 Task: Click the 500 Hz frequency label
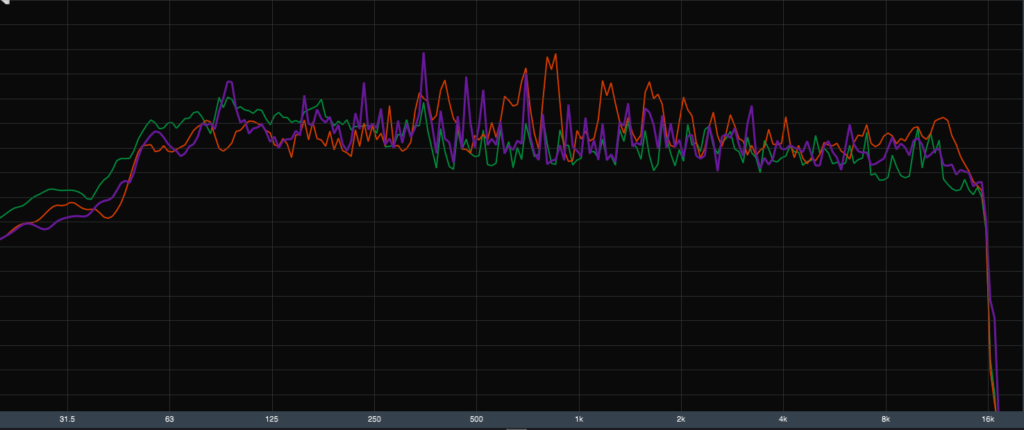pos(476,419)
